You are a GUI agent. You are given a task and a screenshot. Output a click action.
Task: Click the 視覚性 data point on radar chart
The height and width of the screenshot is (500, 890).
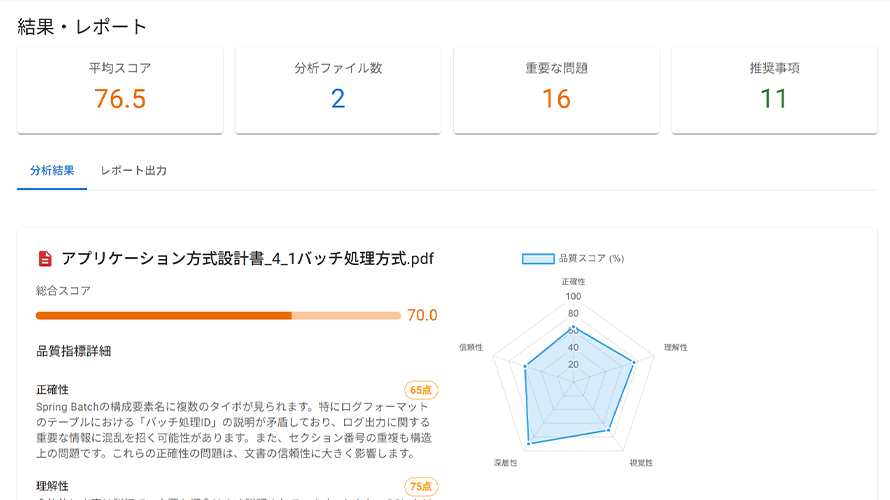(x=608, y=430)
